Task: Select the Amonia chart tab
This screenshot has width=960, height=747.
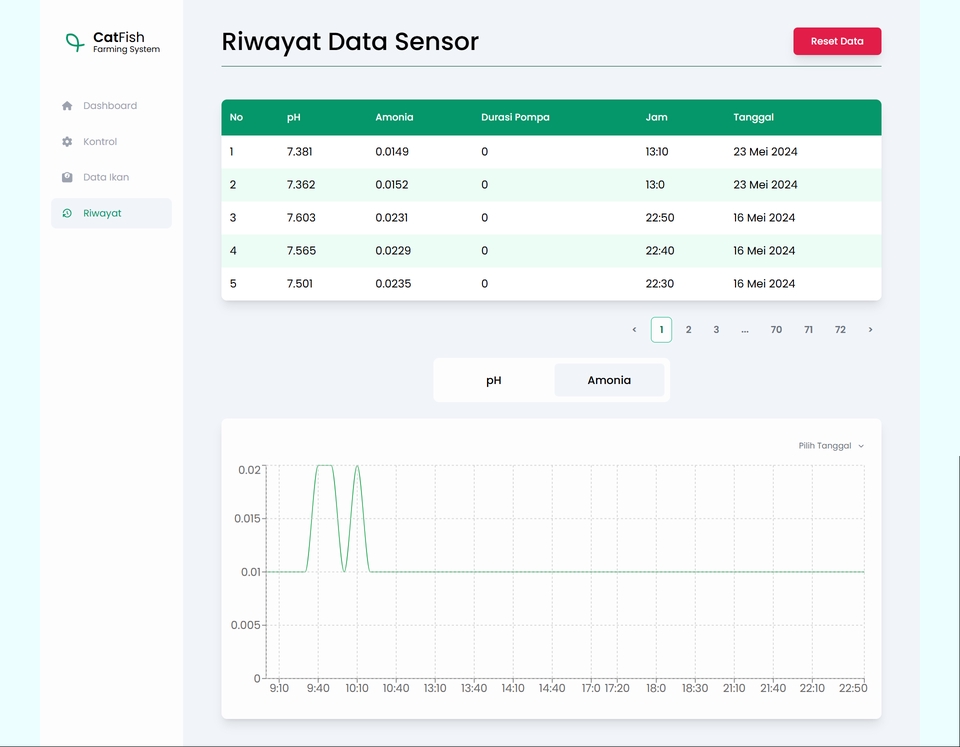Action: pyautogui.click(x=609, y=380)
